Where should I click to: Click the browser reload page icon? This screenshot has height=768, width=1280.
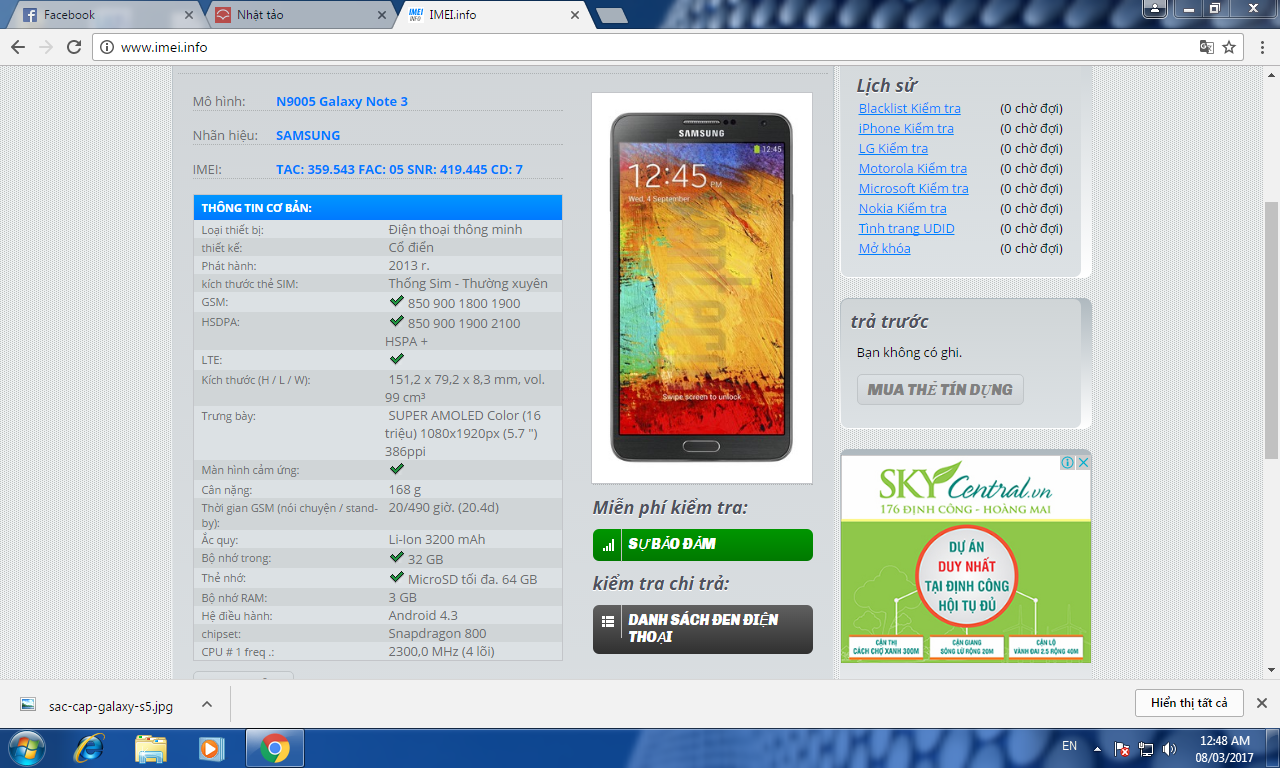[x=74, y=47]
